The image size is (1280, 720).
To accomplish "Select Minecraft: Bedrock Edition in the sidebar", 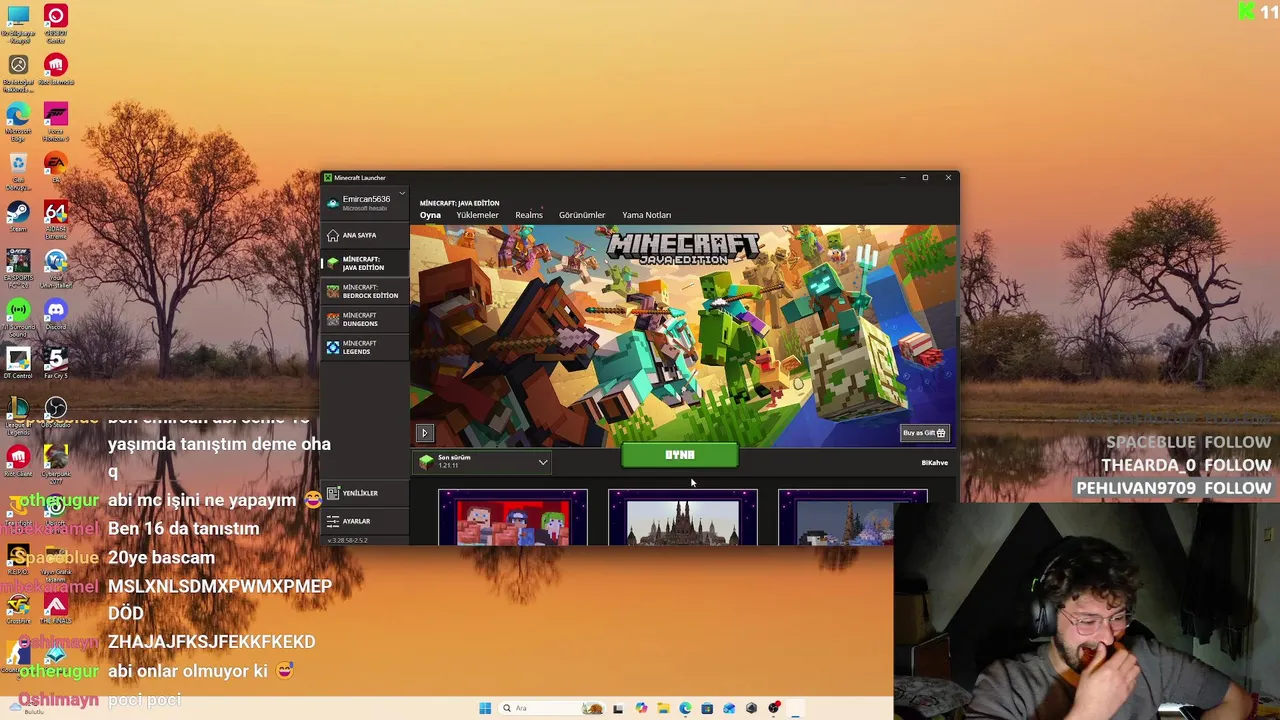I will tap(364, 291).
